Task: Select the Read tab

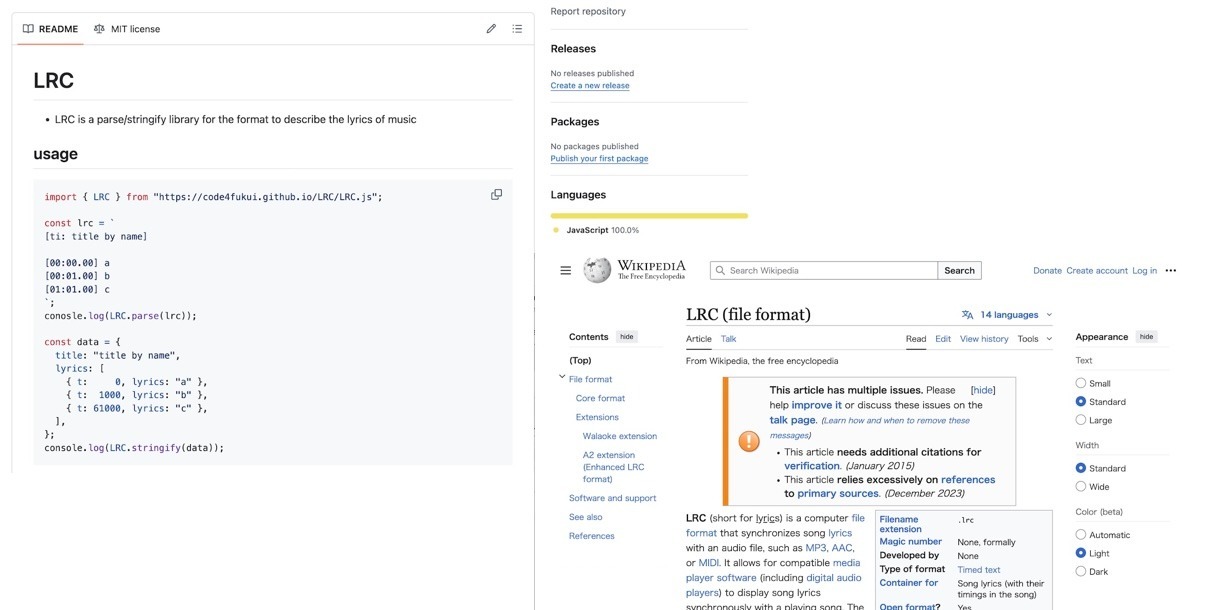Action: pos(916,339)
